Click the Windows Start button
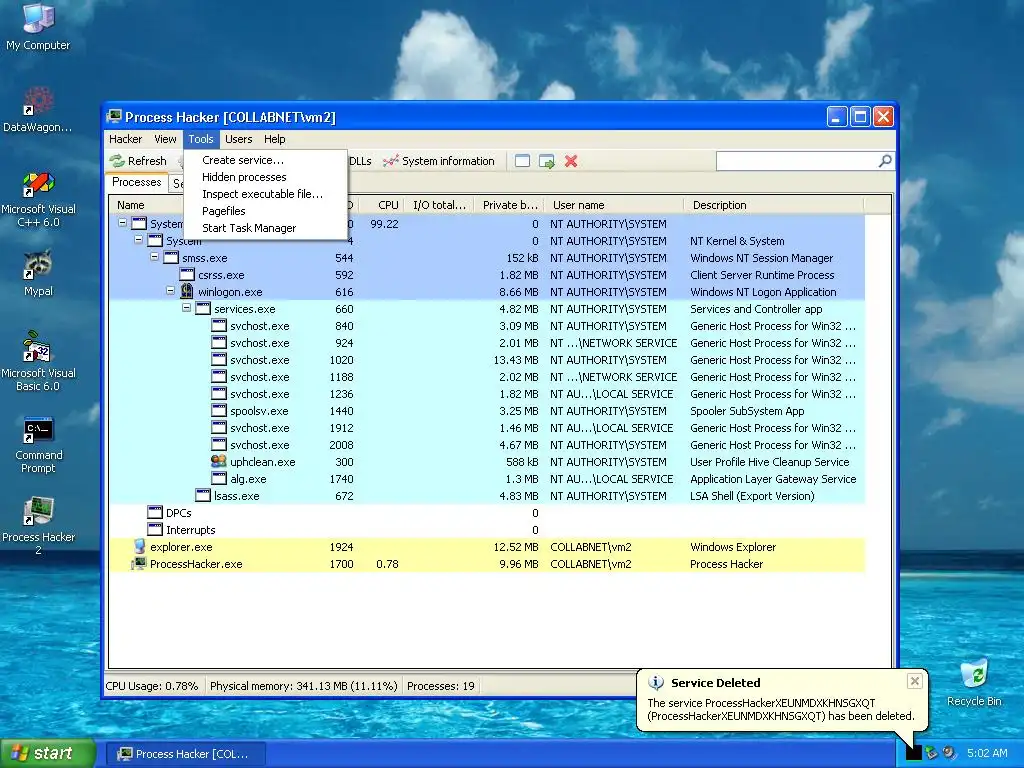 pyautogui.click(x=48, y=753)
